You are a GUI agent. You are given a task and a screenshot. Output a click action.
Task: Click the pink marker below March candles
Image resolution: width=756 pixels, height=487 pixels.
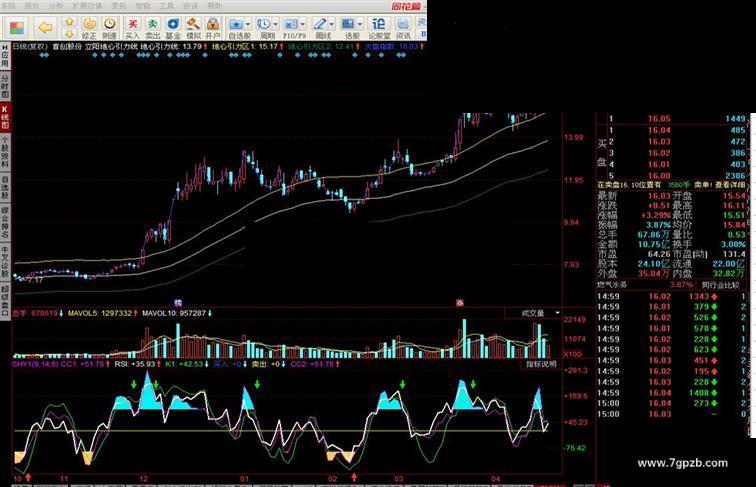pyautogui.click(x=459, y=303)
